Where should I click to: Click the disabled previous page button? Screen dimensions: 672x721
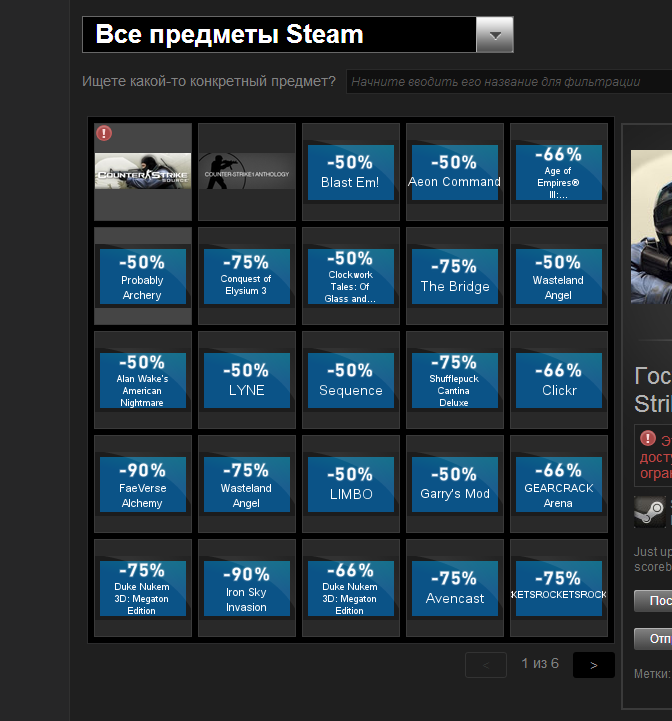tap(486, 665)
